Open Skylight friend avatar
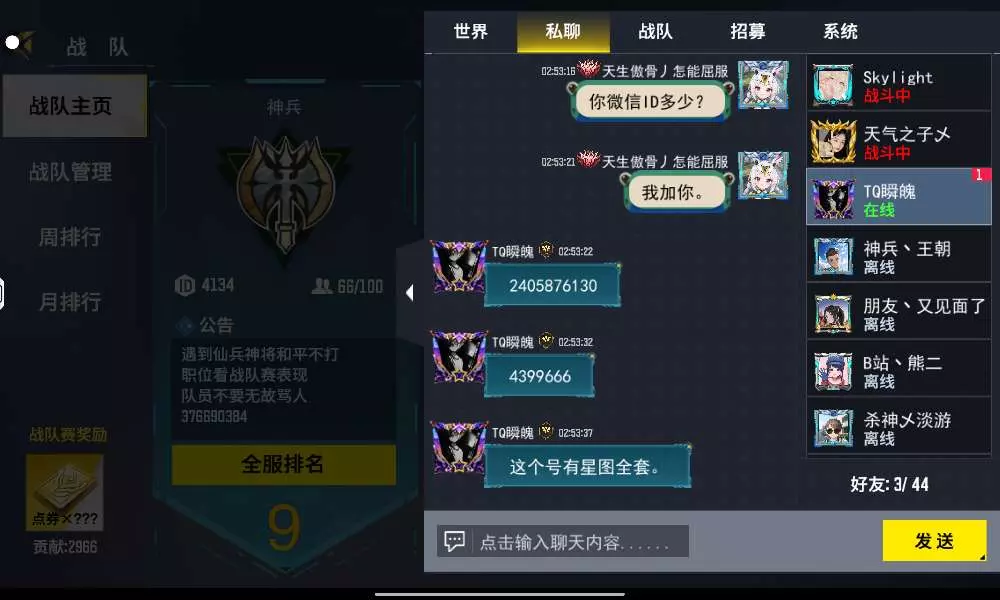Viewport: 1000px width, 600px height. pos(832,84)
